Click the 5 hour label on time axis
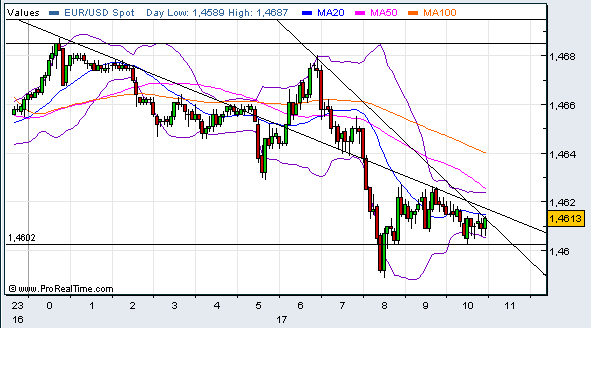Screen dimensions: 591x384 click(258, 306)
